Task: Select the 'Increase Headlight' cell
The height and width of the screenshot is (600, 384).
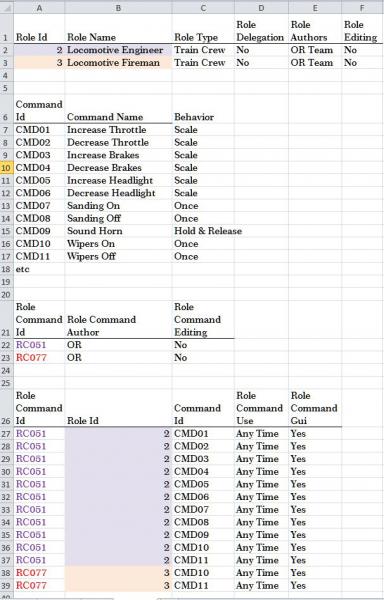Action: (119, 180)
